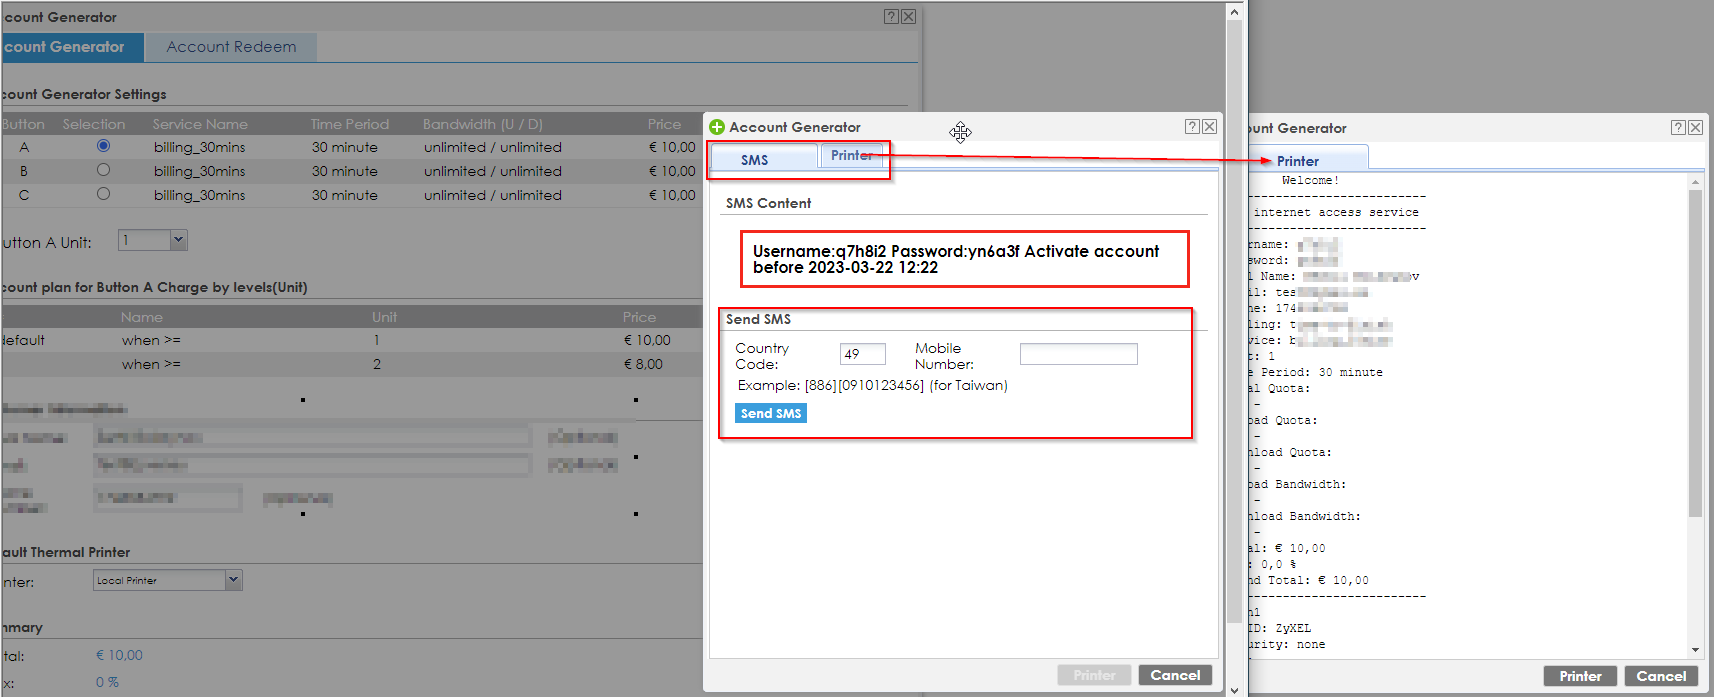Click help icon of background Account Generator window

[x=891, y=16]
